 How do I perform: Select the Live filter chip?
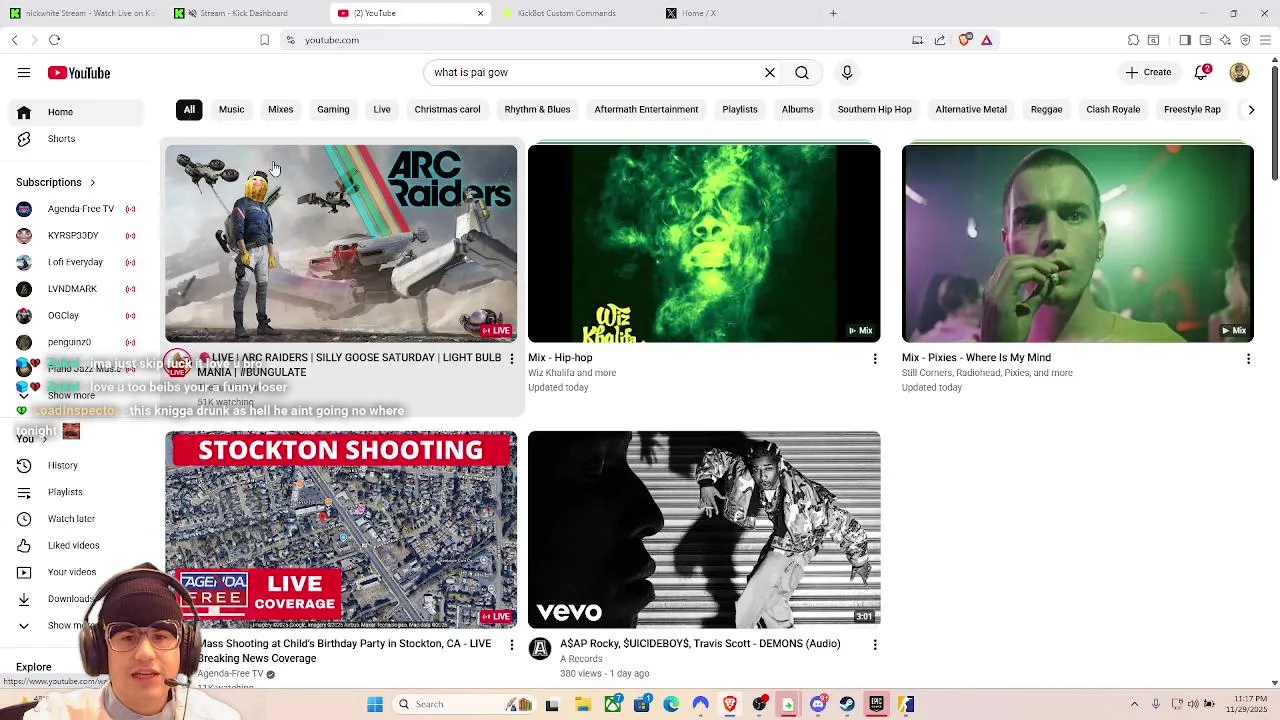[x=382, y=110]
